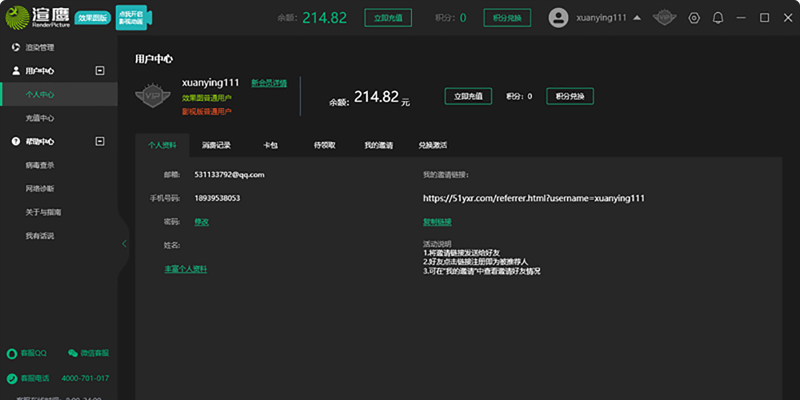Screen dimensions: 800x400
Task: Collapse the 帮助中心 sidebar section
Action: (x=99, y=141)
